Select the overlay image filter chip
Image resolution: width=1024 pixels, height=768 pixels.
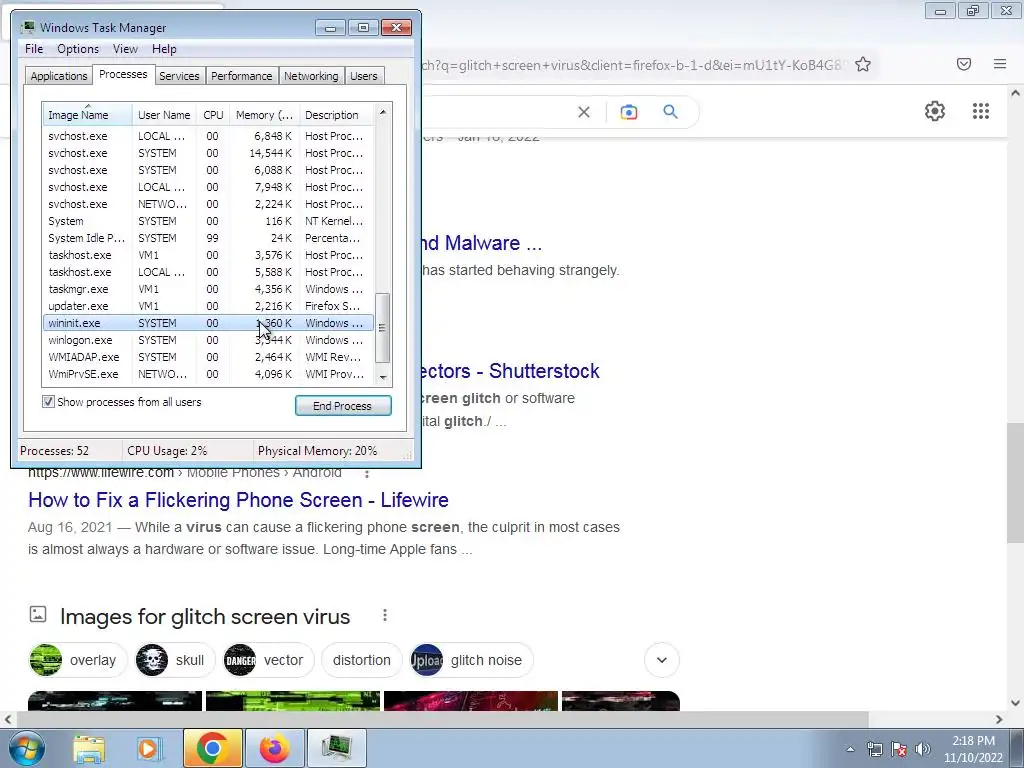[78, 660]
